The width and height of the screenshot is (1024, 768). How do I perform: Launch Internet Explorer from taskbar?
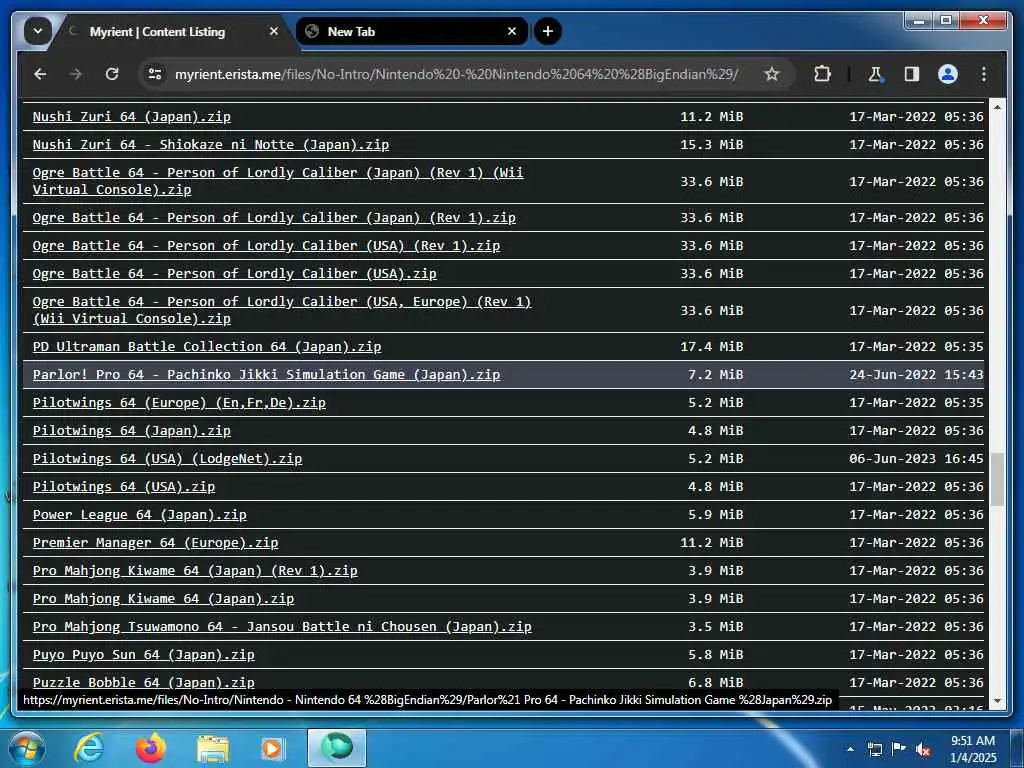click(x=89, y=748)
